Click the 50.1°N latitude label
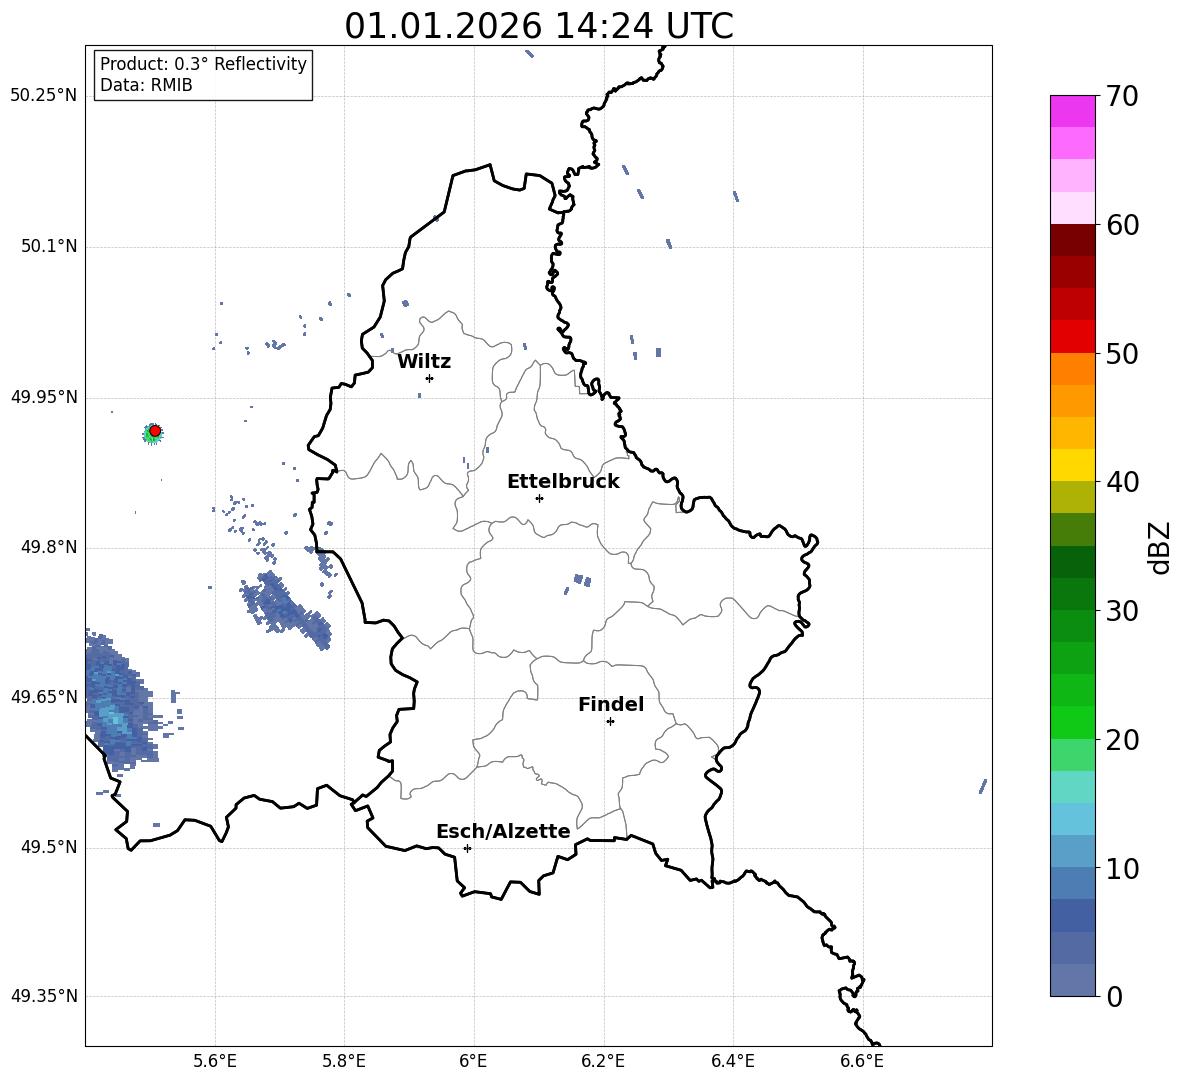The image size is (1184, 1081). point(49,247)
